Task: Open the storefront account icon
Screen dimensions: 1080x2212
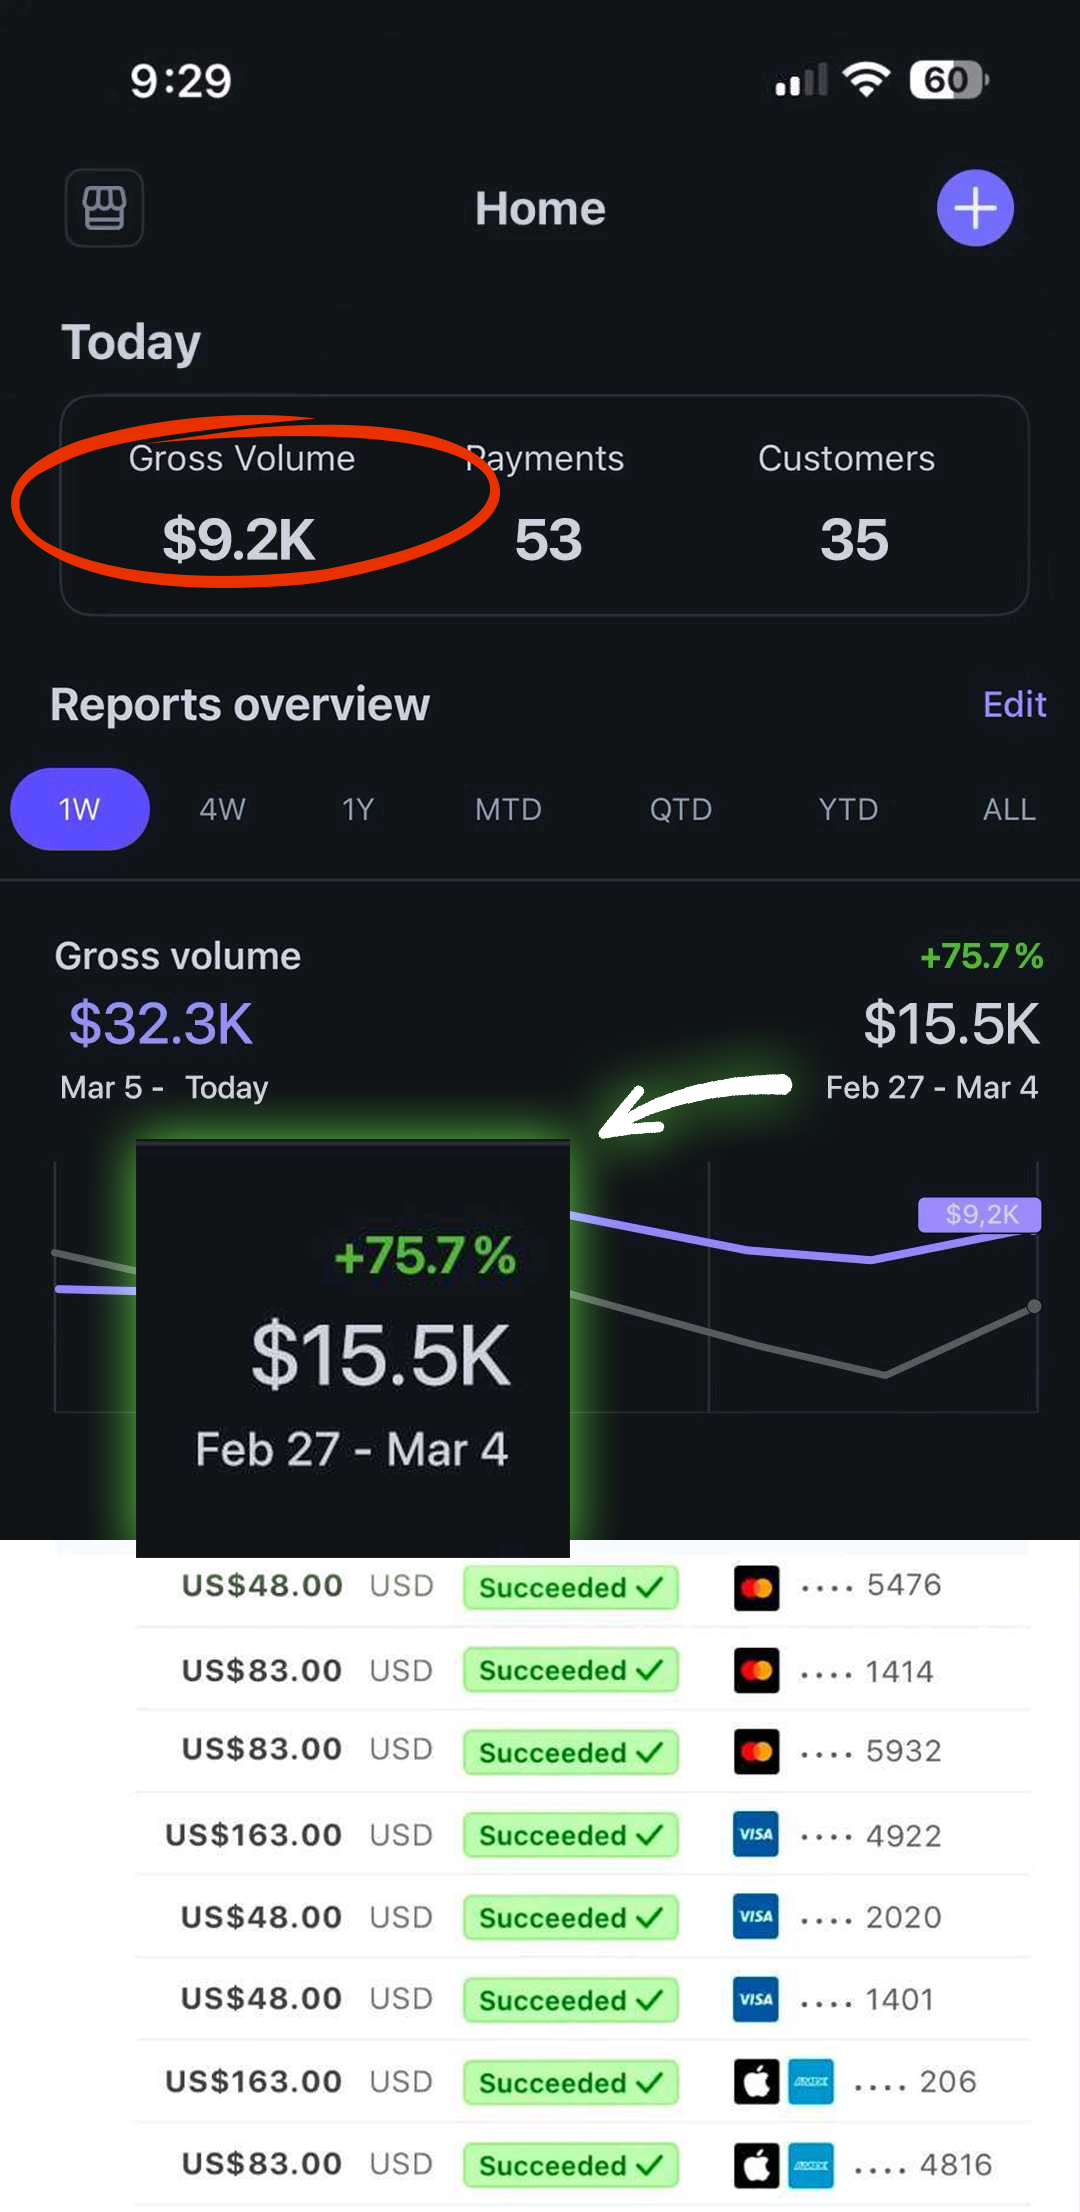Action: click(x=104, y=208)
